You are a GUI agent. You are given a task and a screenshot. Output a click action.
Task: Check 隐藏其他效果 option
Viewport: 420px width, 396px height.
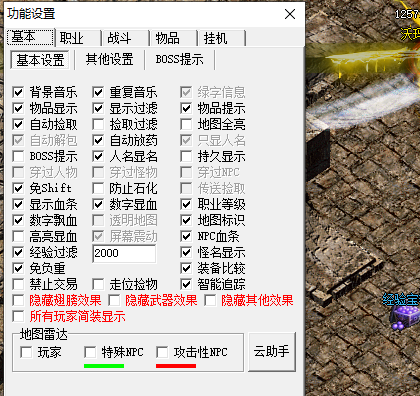[x=210, y=300]
